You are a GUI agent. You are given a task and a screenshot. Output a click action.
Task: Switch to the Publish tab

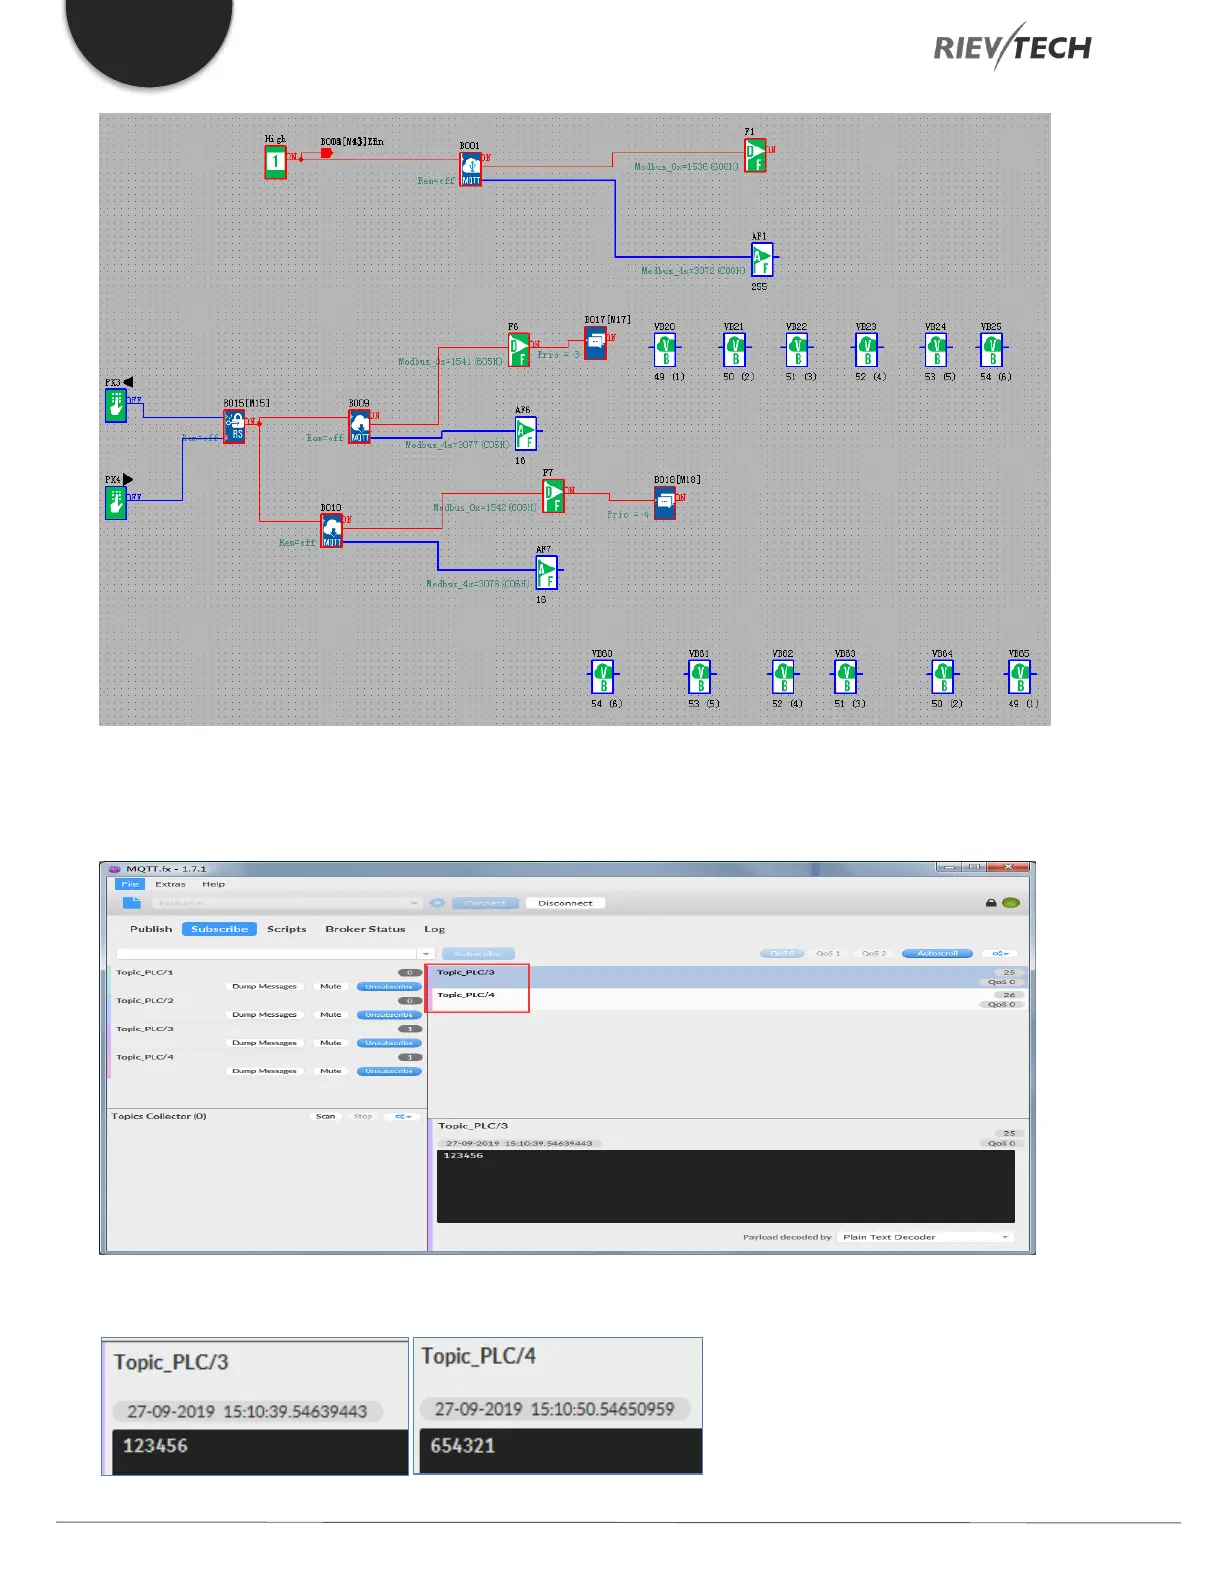tap(151, 929)
